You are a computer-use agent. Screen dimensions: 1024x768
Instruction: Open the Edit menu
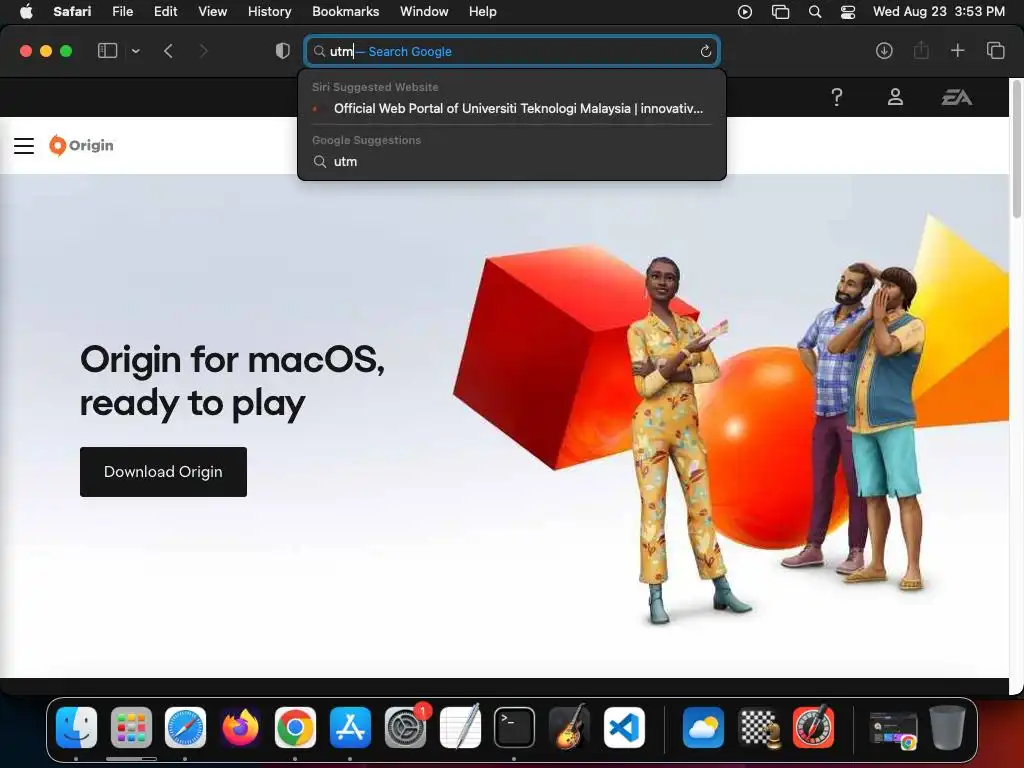click(165, 11)
